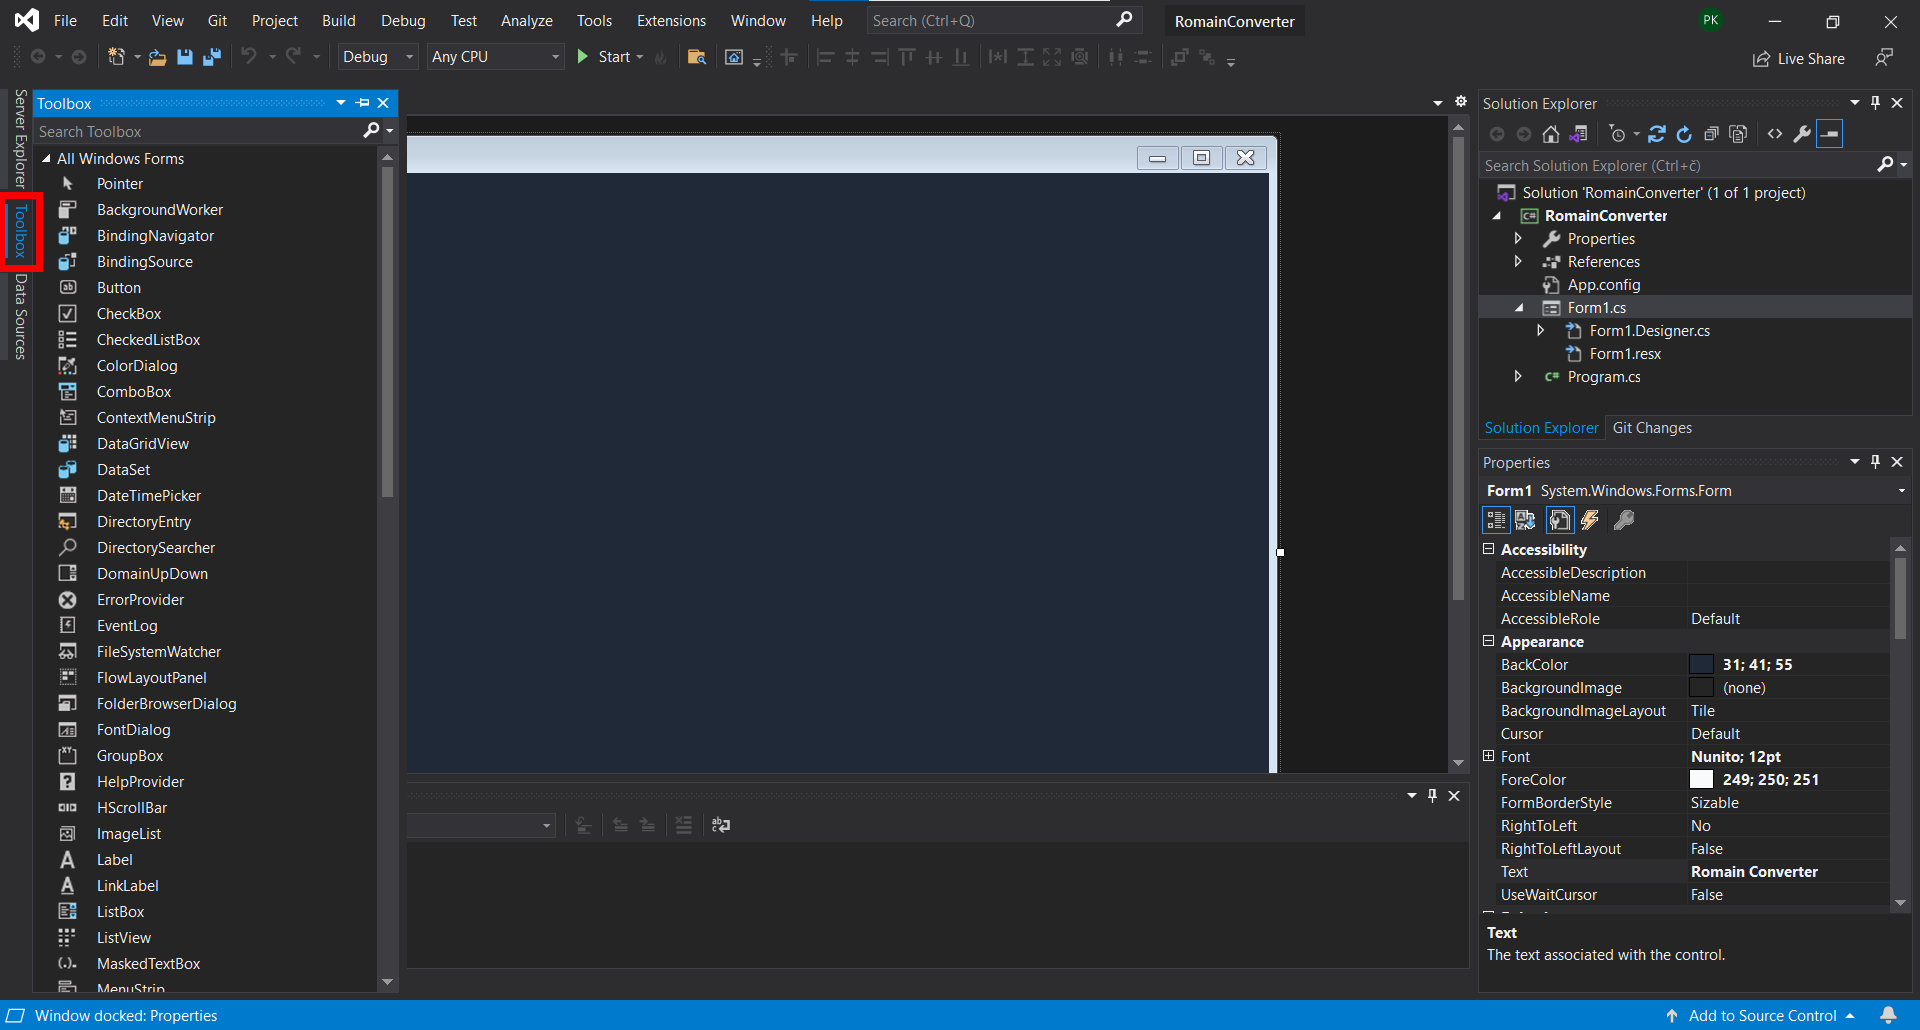
Task: Select App.config in Solution Explorer
Action: (x=1603, y=285)
